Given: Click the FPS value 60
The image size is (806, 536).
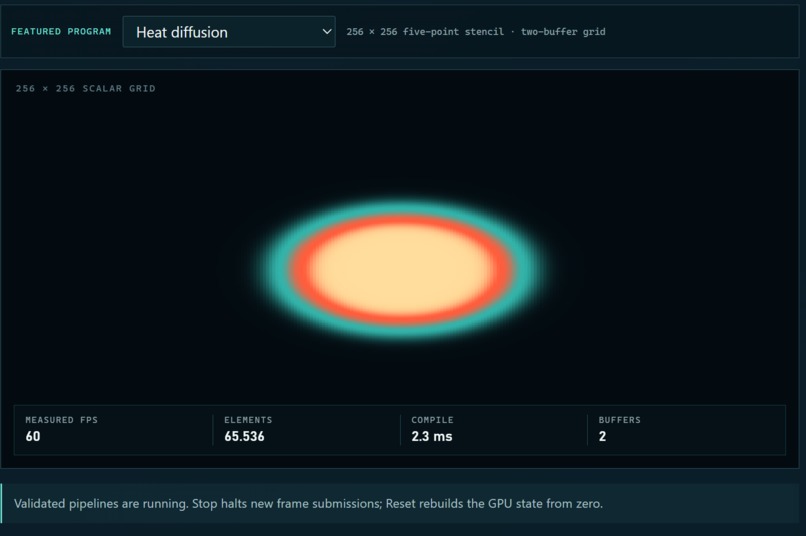Looking at the screenshot, I should click(33, 436).
